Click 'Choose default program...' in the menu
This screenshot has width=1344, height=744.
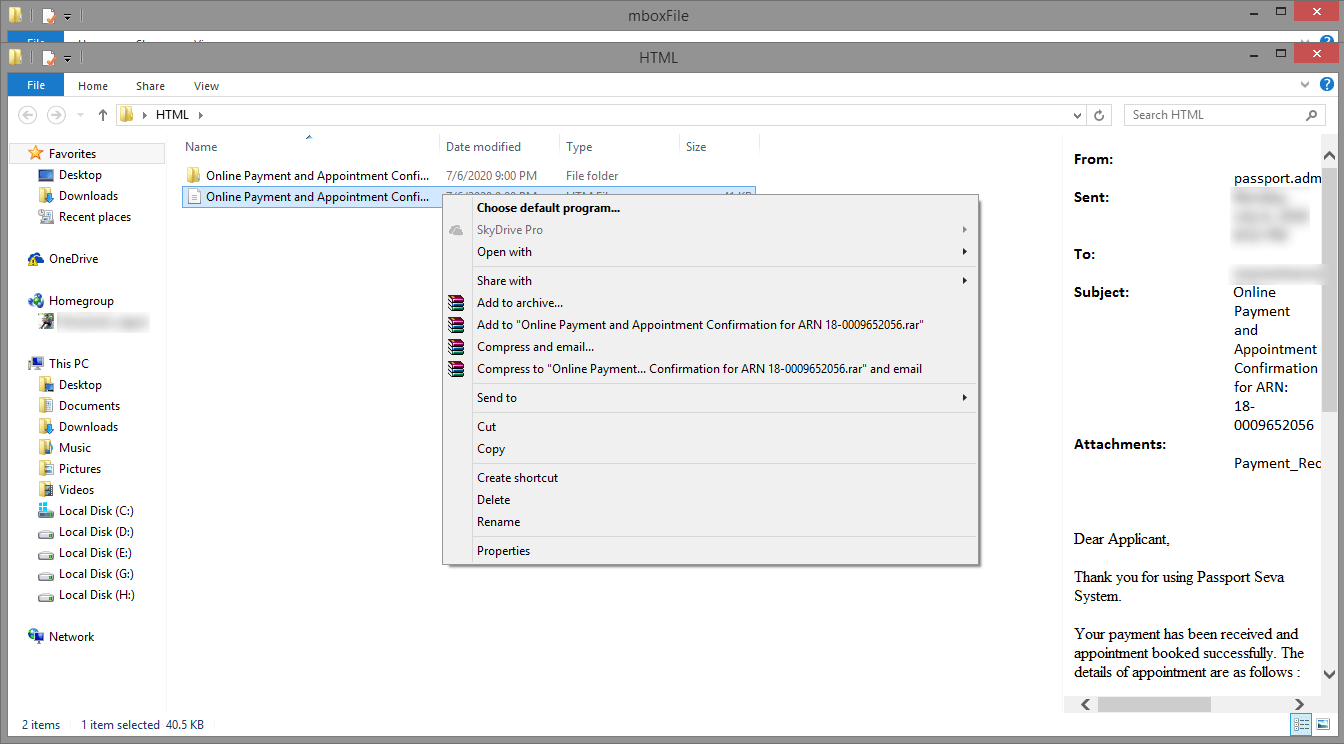pos(547,208)
